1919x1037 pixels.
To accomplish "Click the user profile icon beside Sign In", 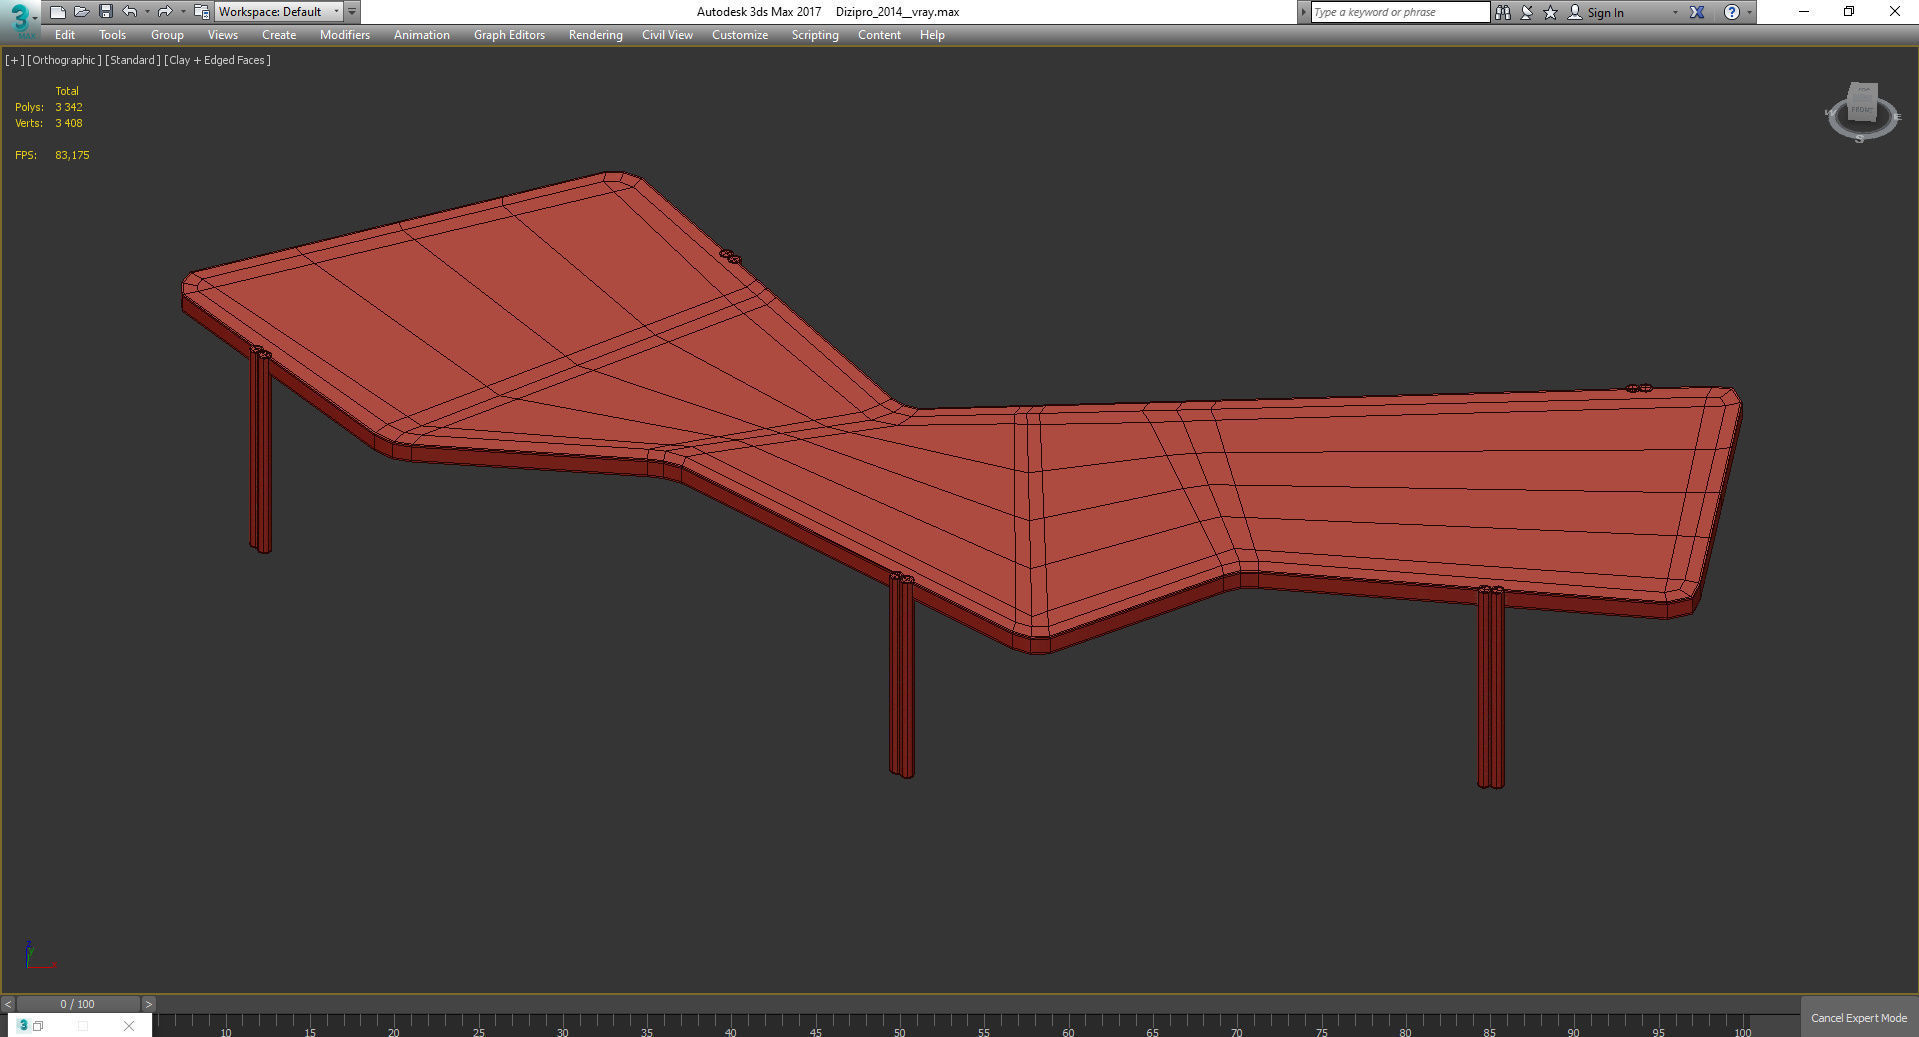I will (x=1575, y=12).
